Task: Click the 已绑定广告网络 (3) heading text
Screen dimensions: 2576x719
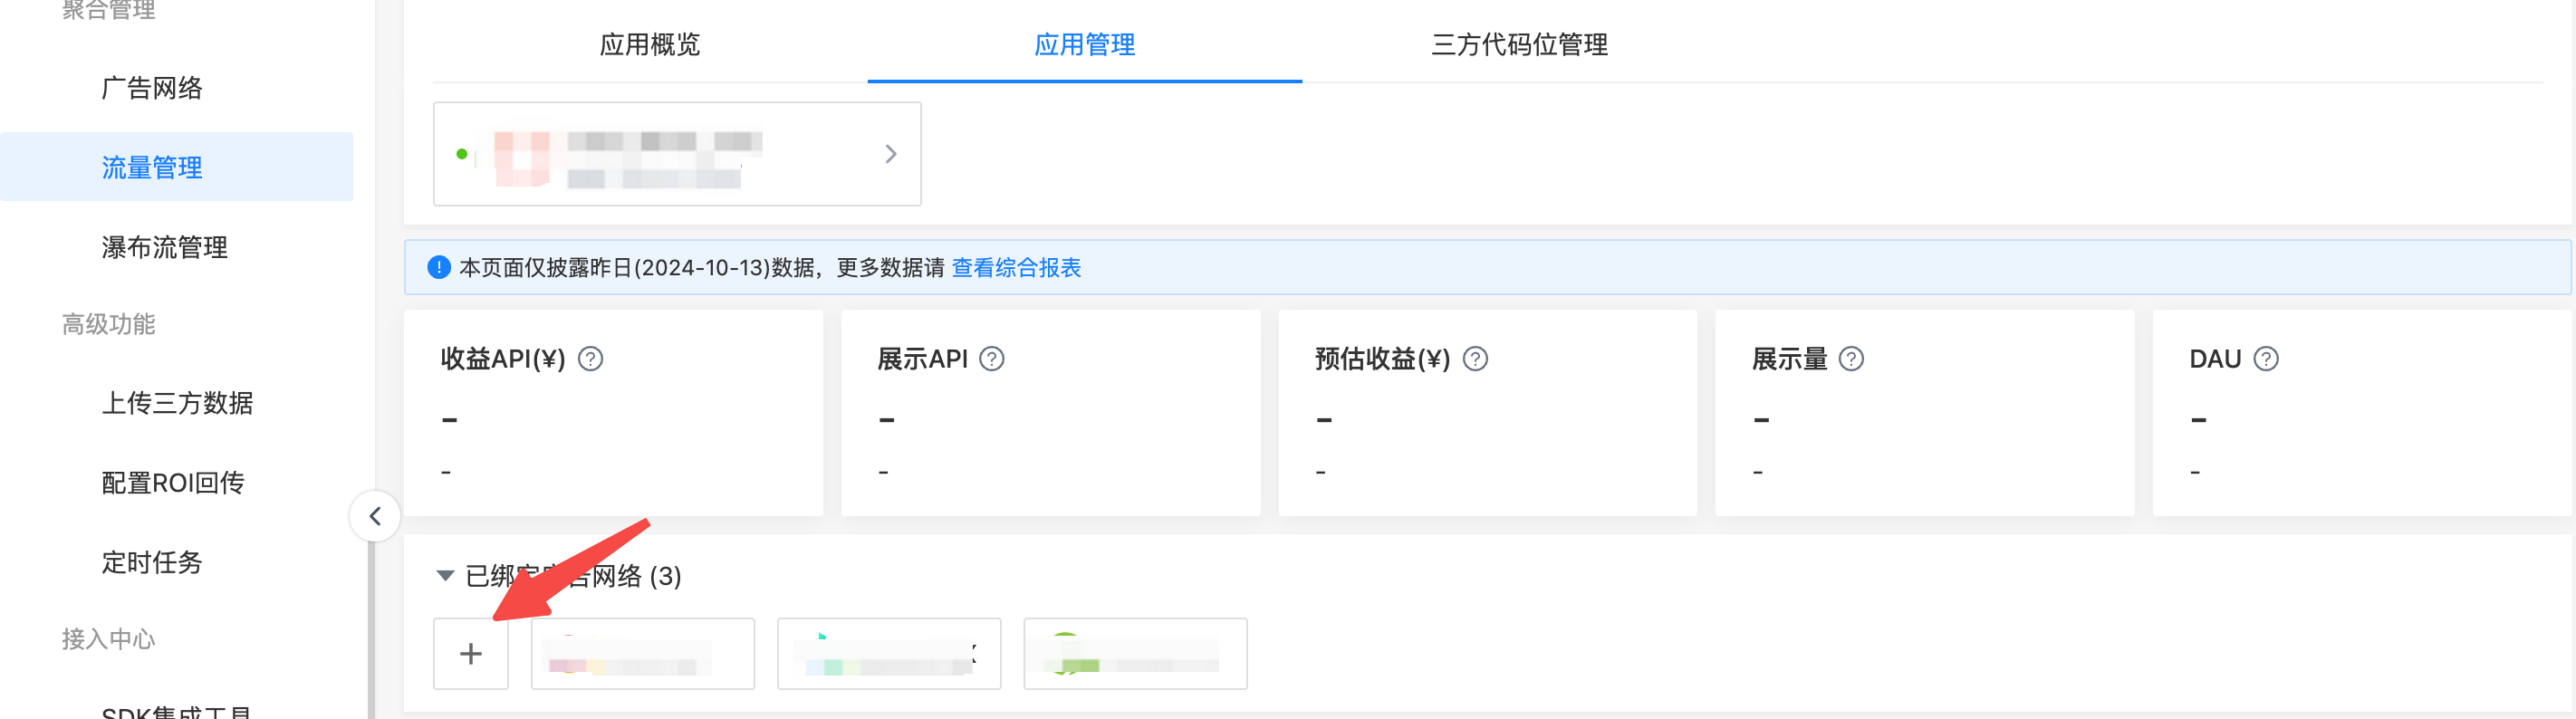Action: click(573, 576)
